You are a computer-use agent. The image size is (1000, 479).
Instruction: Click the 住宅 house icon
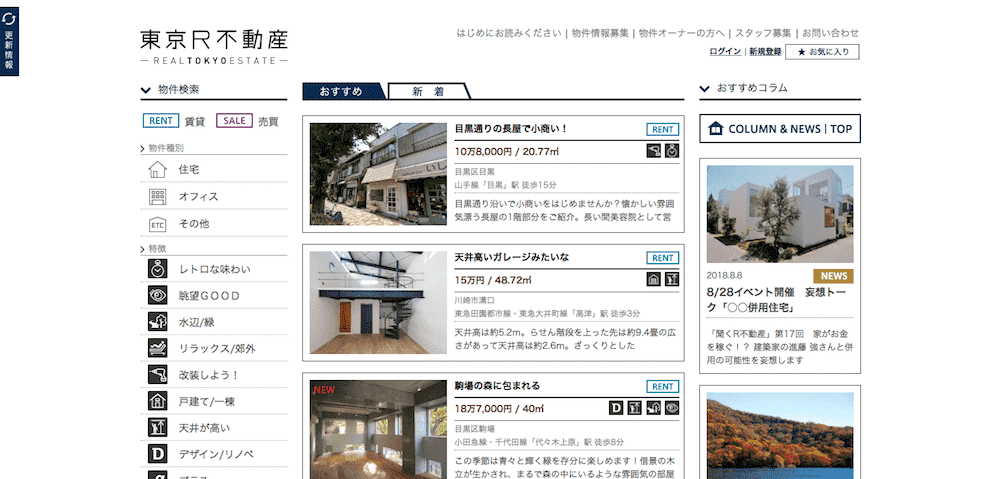[x=158, y=170]
